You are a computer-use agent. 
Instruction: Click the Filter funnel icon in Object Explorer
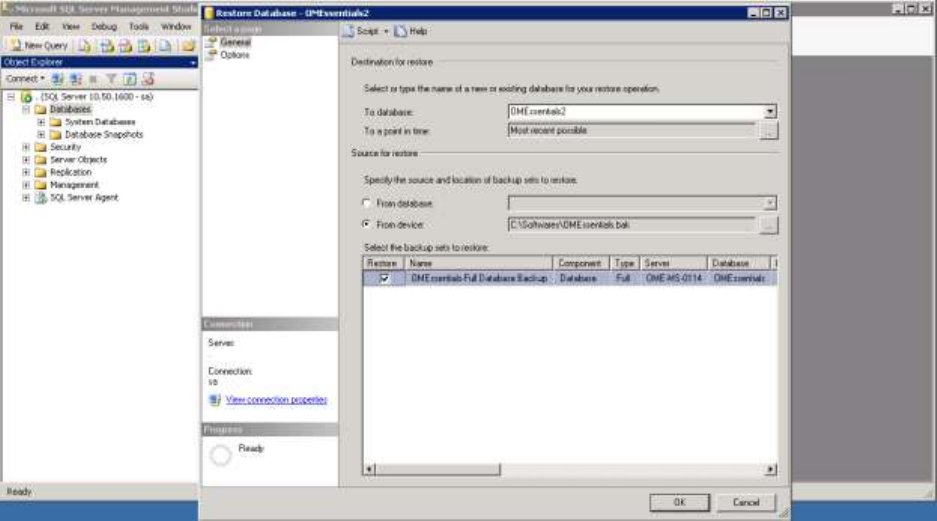coord(111,79)
